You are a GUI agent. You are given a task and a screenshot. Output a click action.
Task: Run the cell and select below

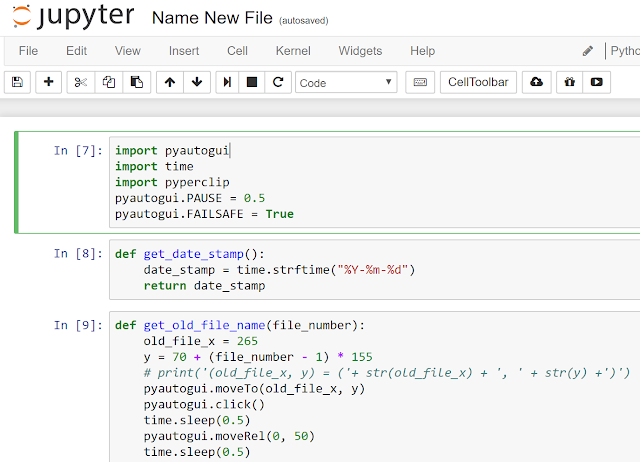[x=227, y=82]
